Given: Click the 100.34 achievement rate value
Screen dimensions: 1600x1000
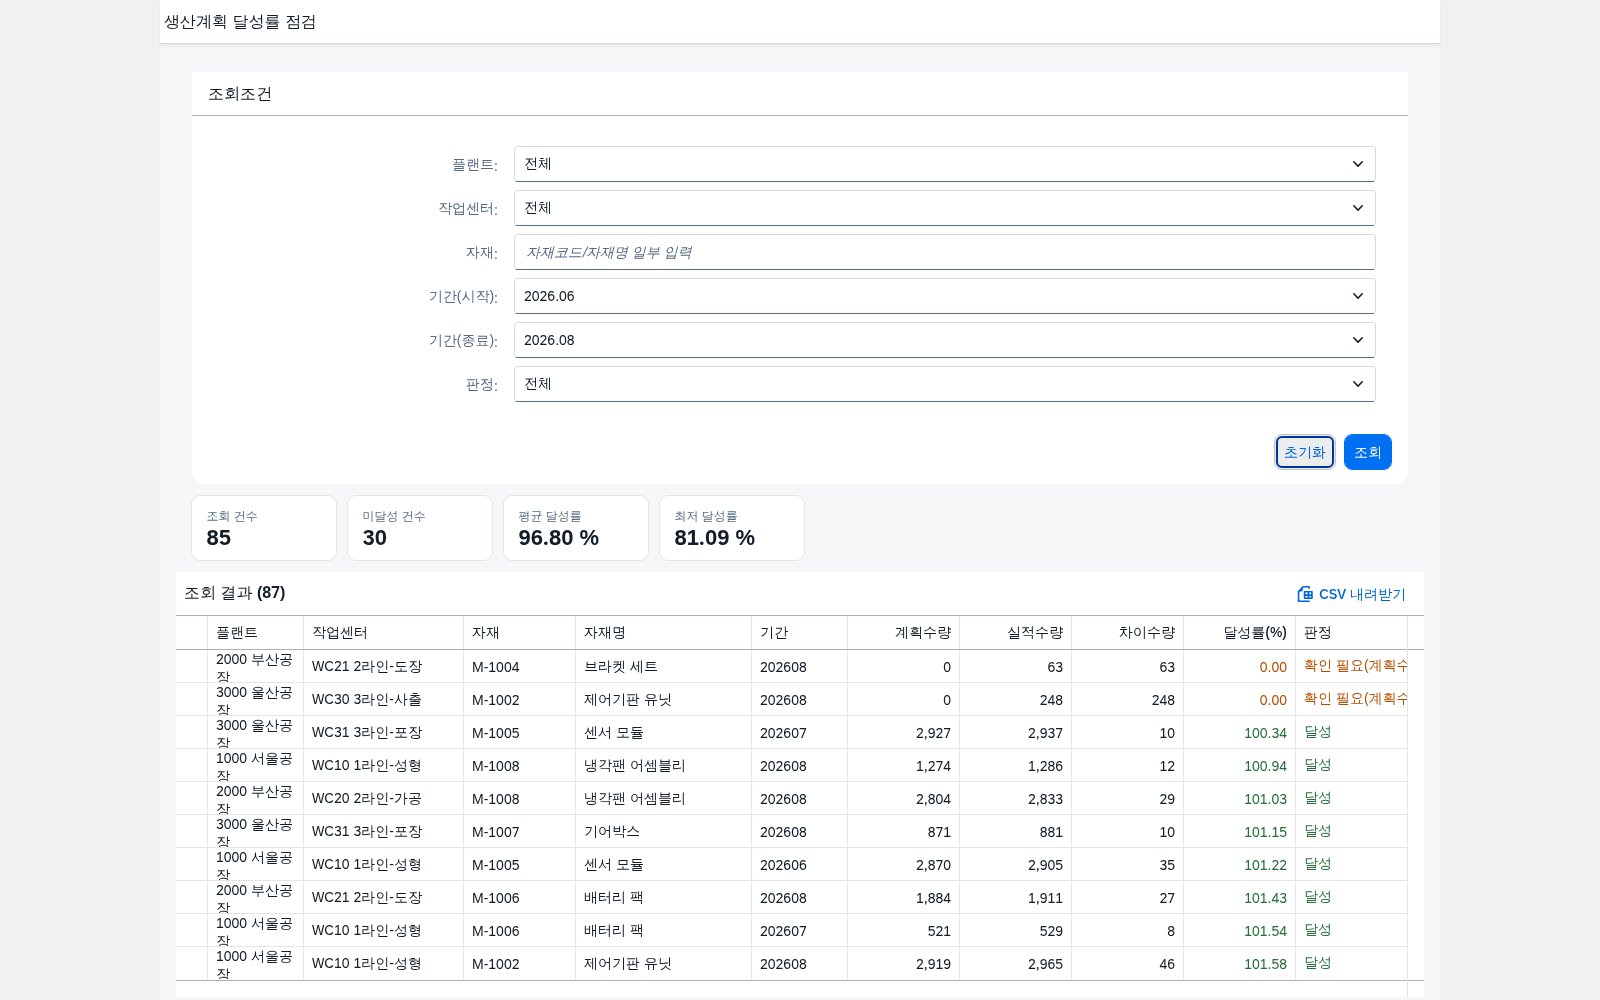Looking at the screenshot, I should pyautogui.click(x=1265, y=733).
